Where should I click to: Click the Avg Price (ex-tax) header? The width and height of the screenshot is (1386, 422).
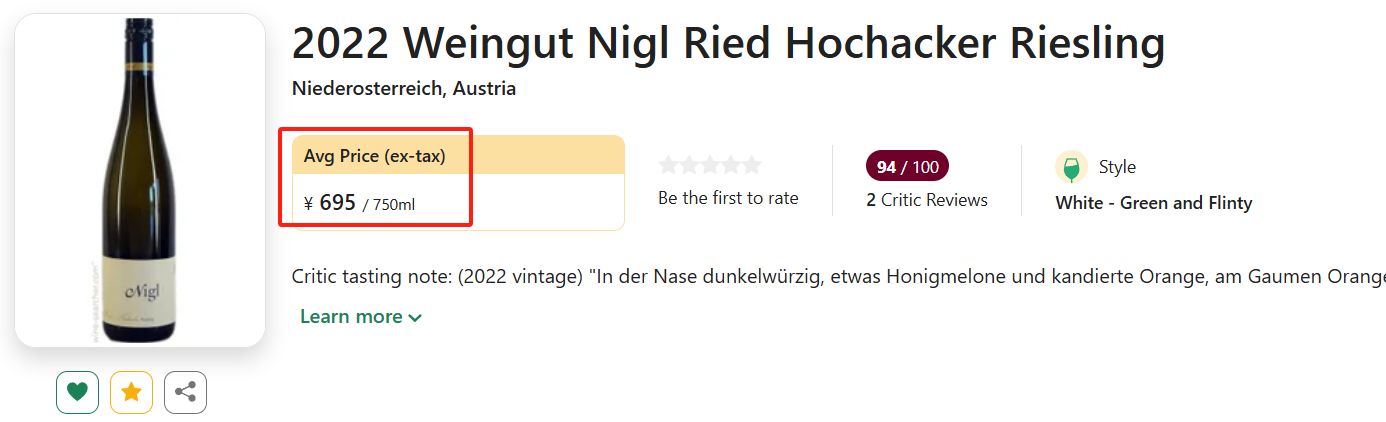click(375, 156)
